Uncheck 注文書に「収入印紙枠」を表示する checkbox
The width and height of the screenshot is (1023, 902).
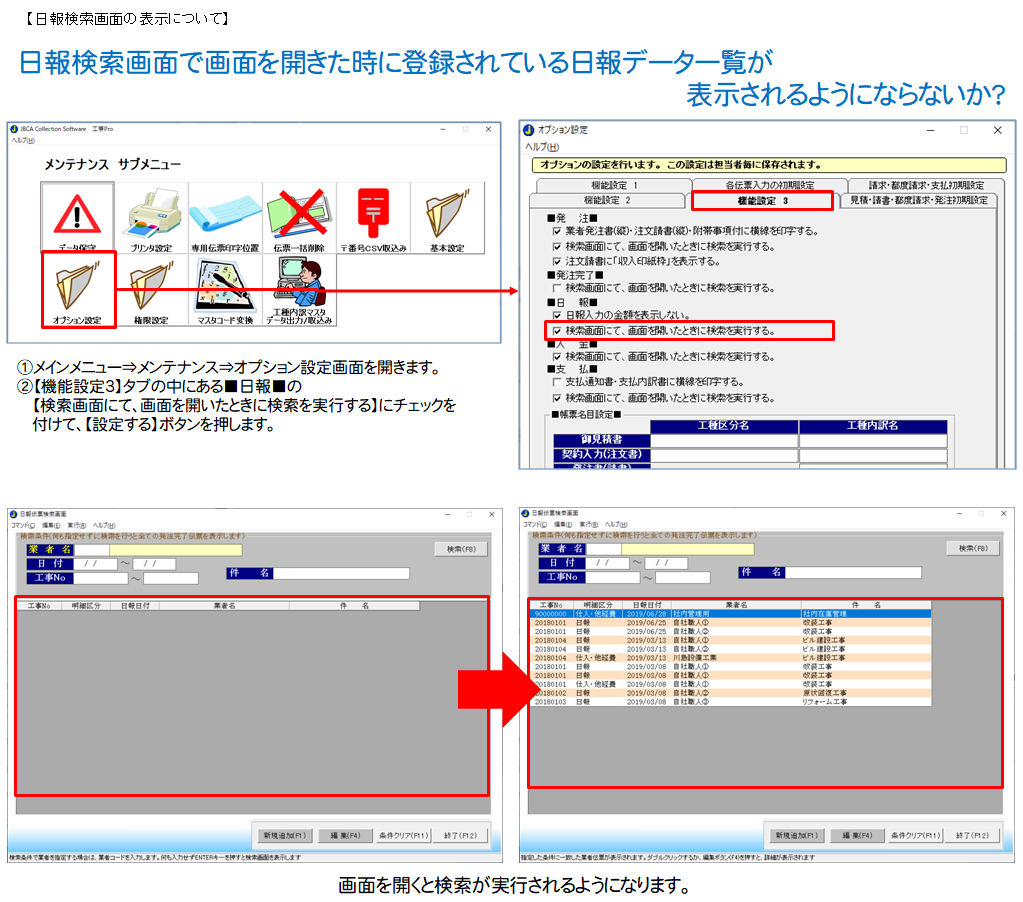click(557, 261)
